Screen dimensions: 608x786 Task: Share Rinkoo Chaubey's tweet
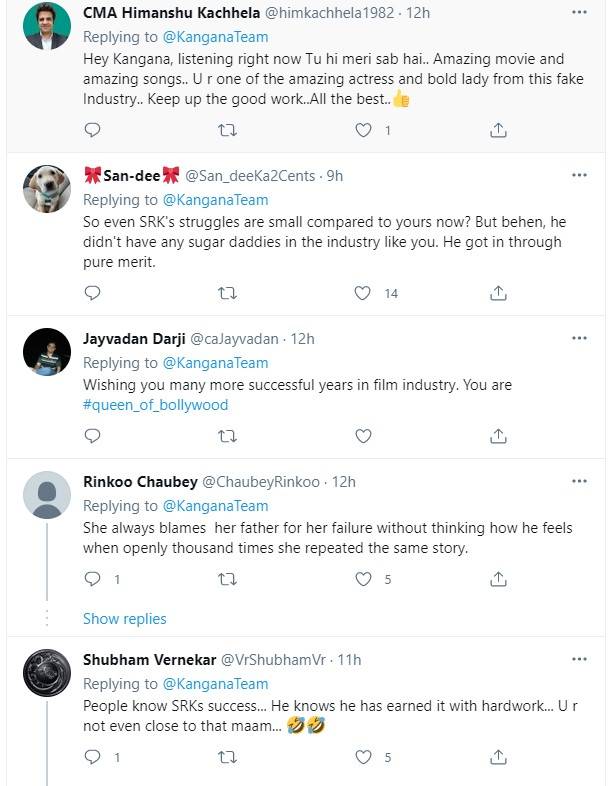coord(498,579)
